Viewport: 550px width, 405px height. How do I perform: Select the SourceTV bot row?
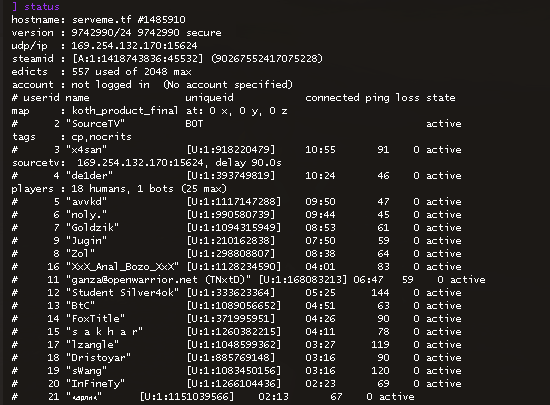237,124
